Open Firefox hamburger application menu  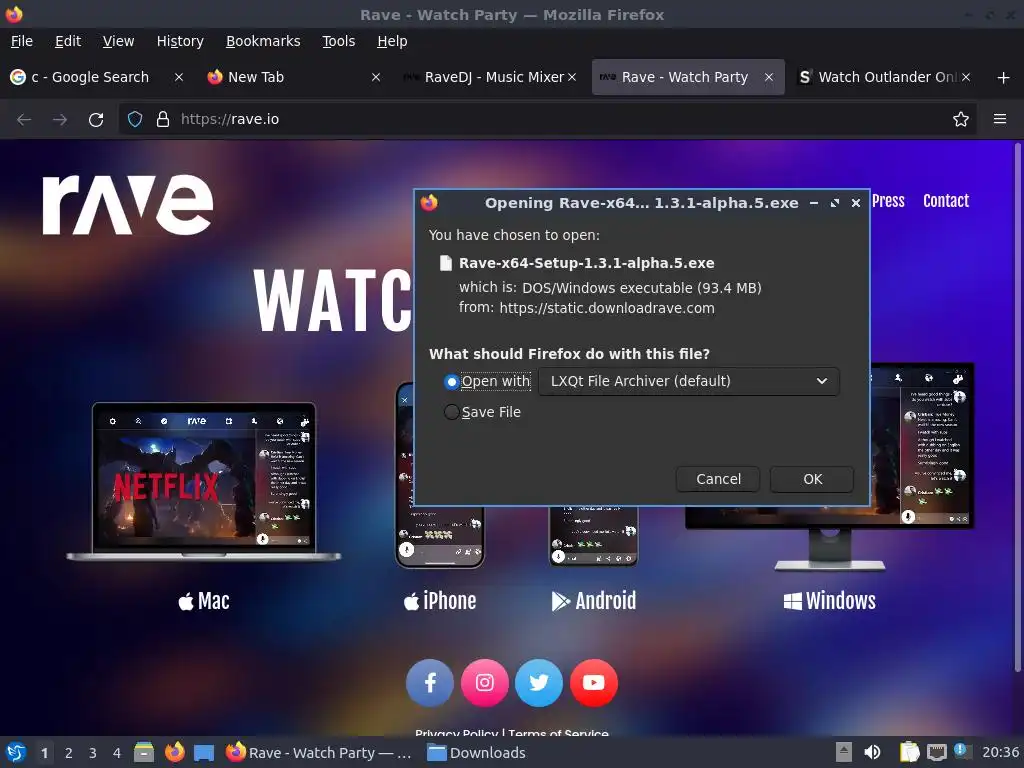pyautogui.click(x=1000, y=119)
